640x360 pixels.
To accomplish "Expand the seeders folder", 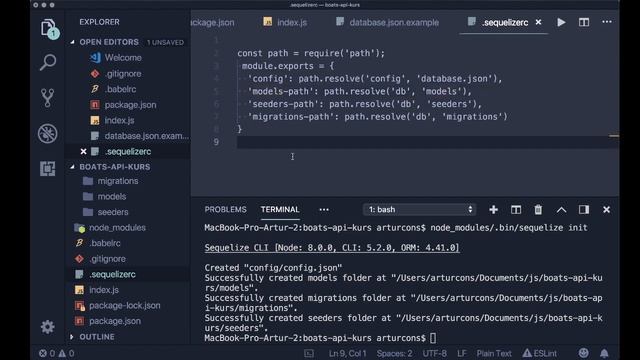I will (113, 212).
